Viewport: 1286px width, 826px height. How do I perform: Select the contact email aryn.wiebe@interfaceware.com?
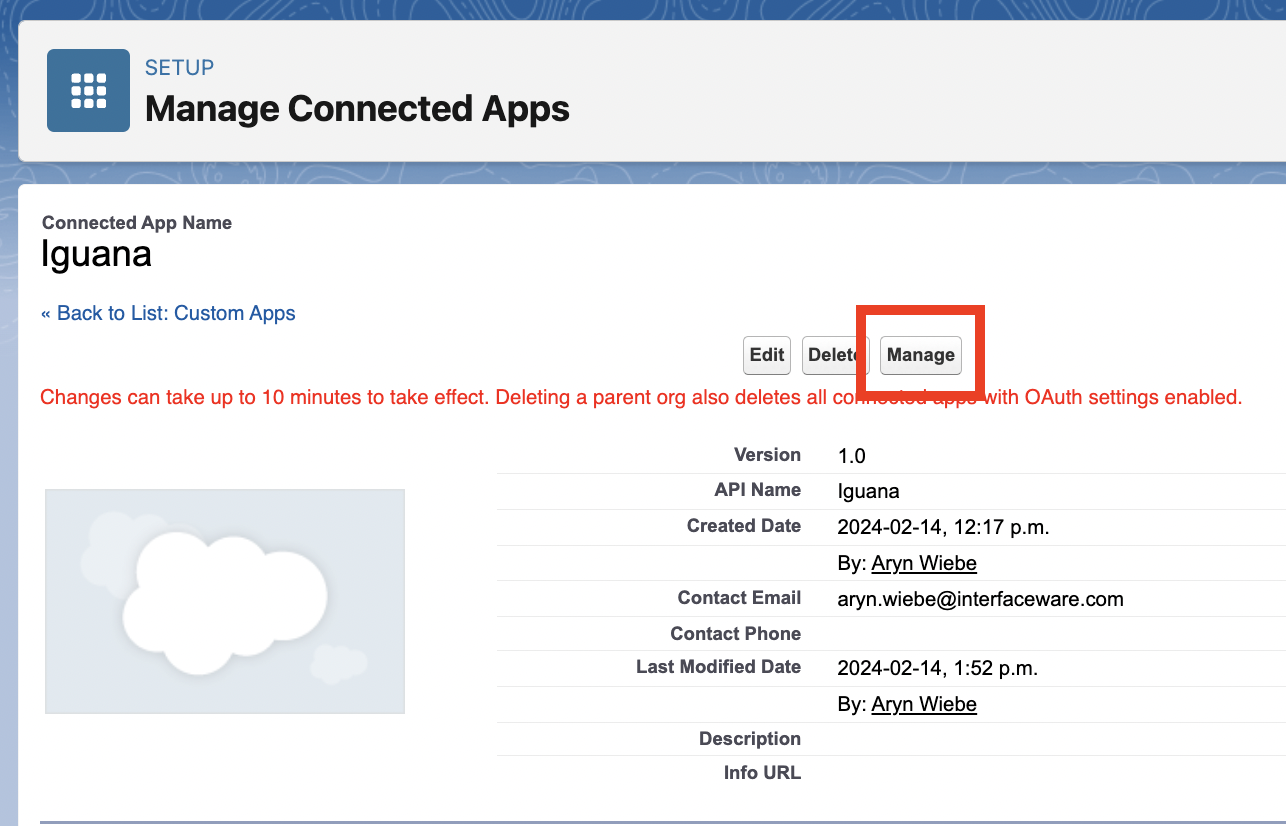[980, 599]
